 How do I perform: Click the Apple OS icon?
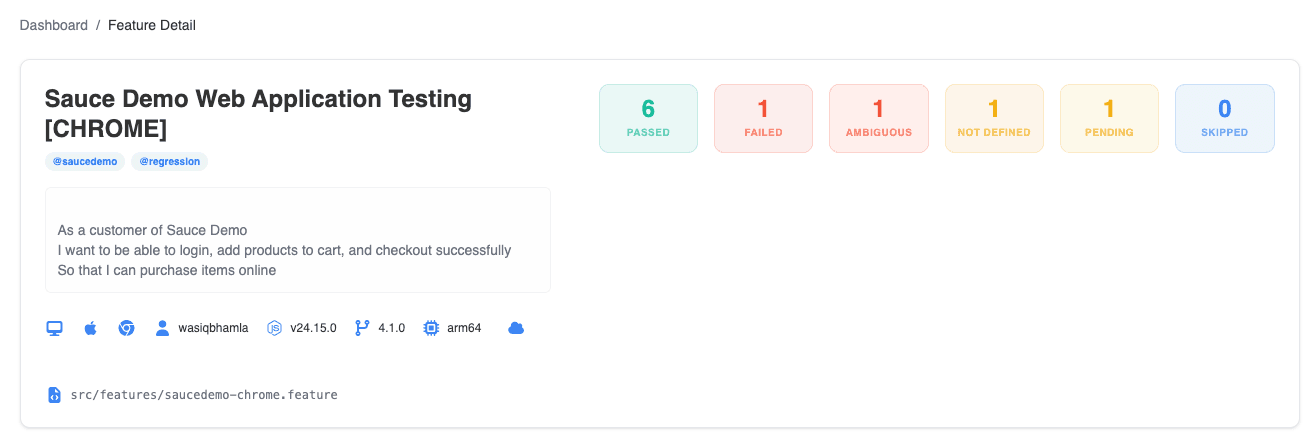[90, 328]
